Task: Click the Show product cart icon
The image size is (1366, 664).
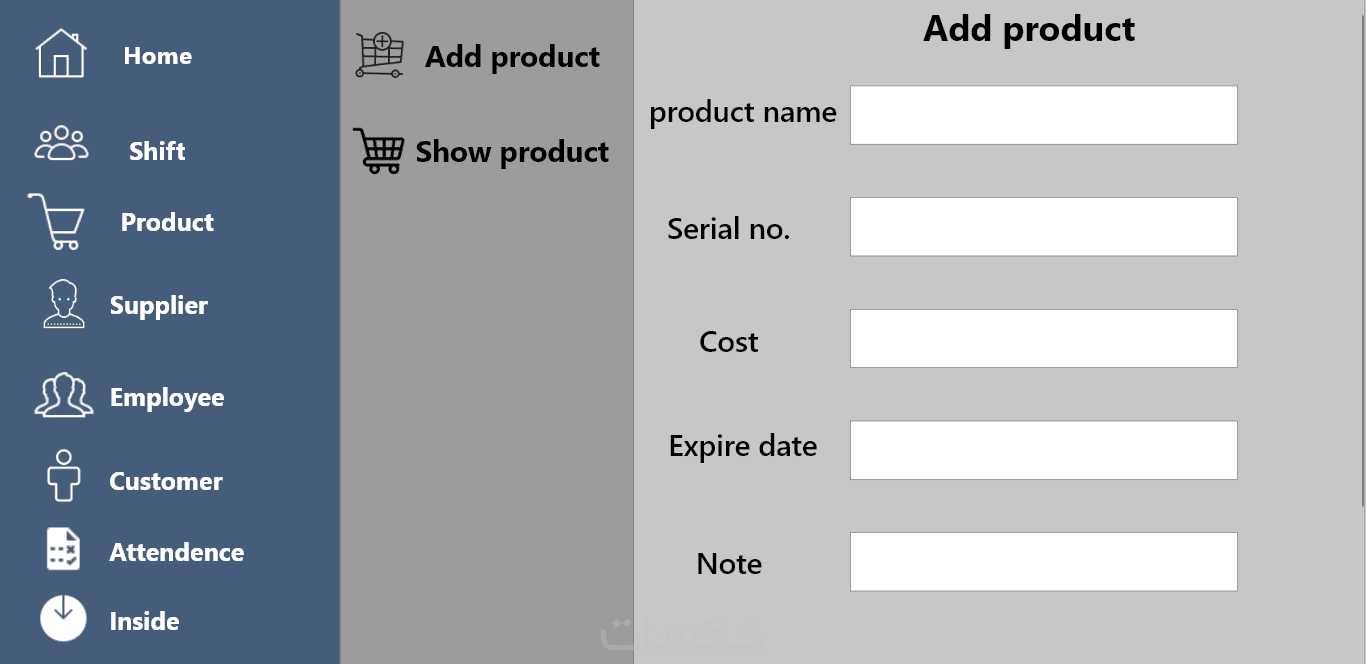Action: pos(379,151)
